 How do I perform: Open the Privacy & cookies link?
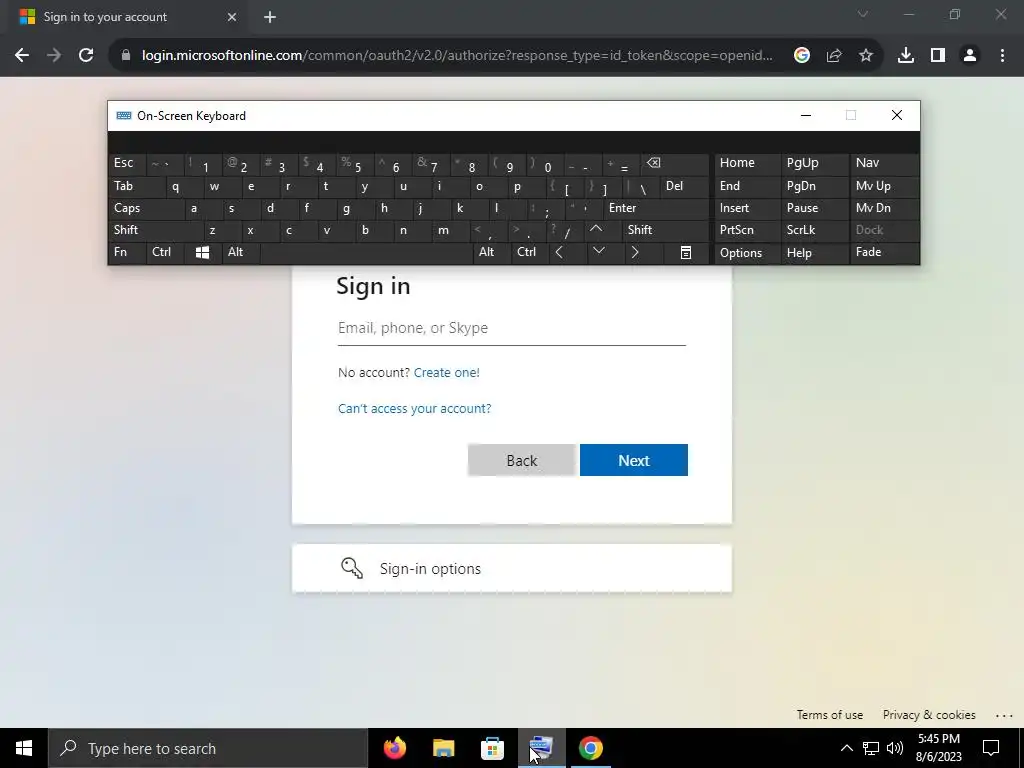coord(929,714)
